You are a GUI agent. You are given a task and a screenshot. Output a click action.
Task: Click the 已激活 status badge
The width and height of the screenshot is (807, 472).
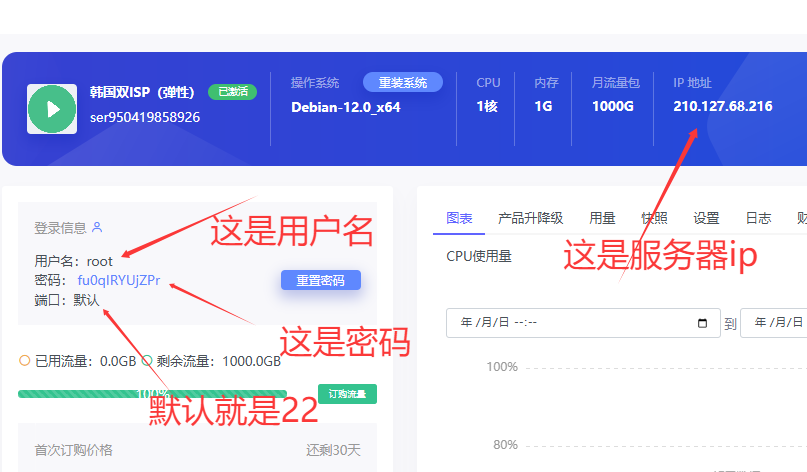[232, 92]
